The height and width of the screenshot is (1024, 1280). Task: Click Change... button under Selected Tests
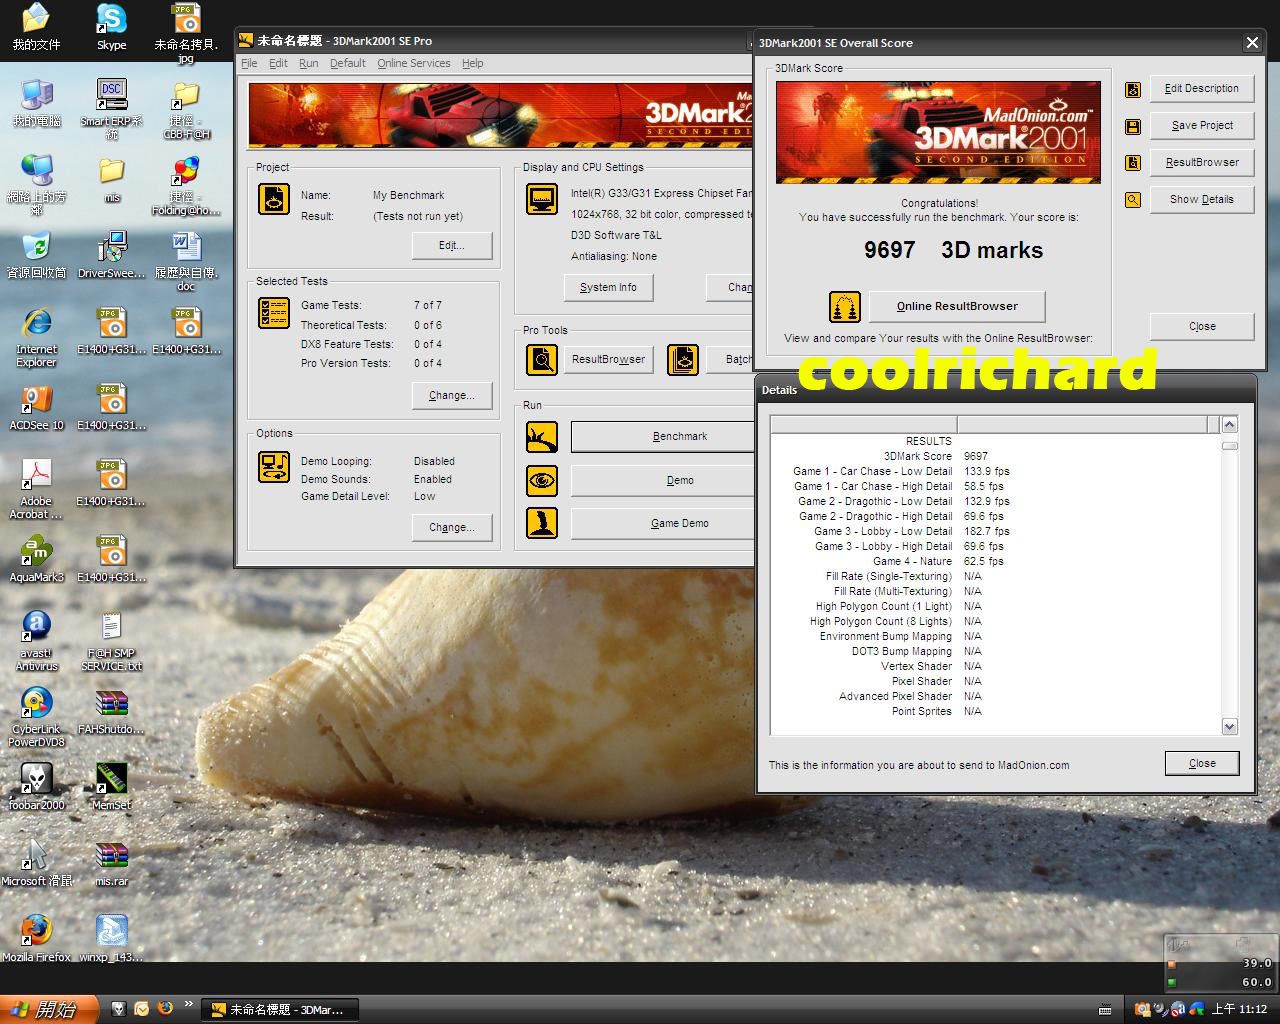tap(452, 396)
